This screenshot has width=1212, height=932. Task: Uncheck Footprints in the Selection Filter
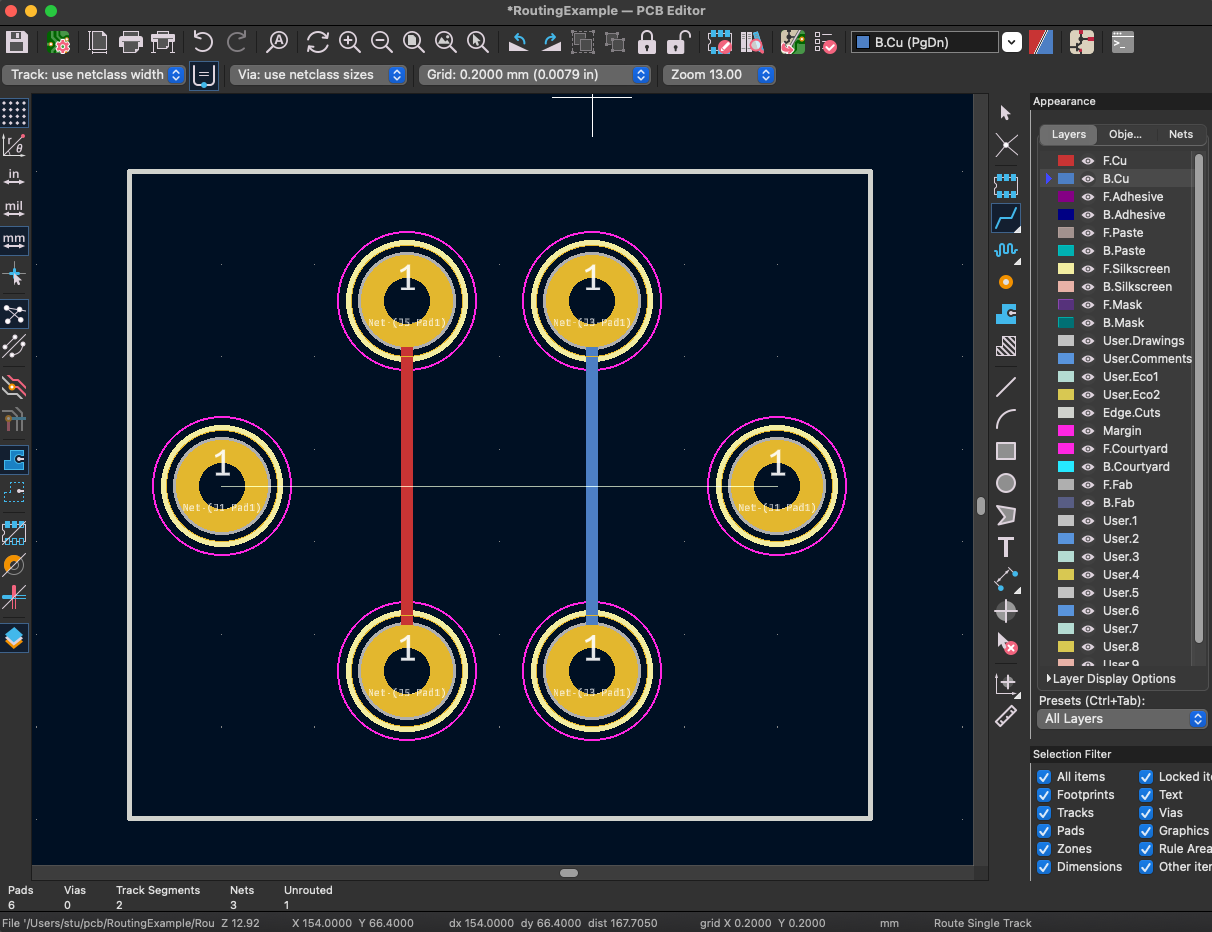pyautogui.click(x=1042, y=794)
